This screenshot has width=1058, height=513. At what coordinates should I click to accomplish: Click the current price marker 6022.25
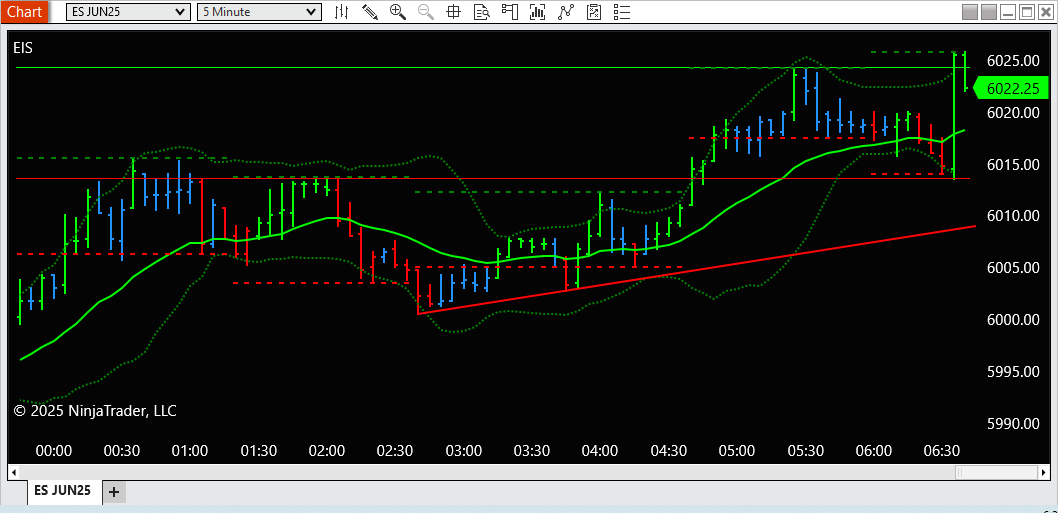point(1011,88)
